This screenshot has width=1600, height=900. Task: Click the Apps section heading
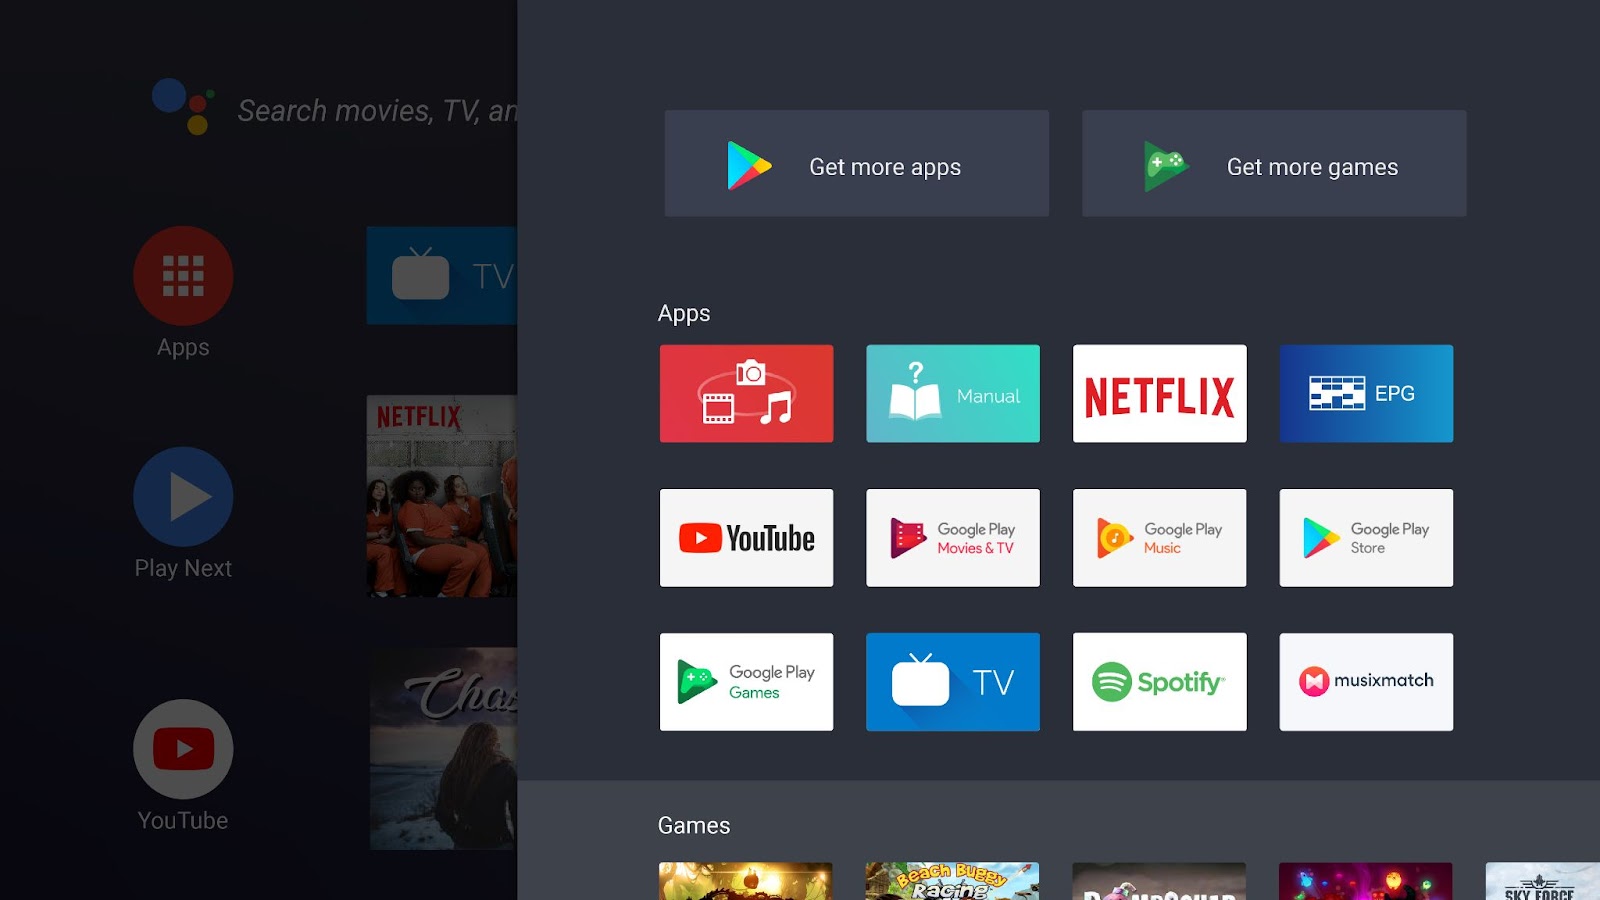click(x=684, y=313)
